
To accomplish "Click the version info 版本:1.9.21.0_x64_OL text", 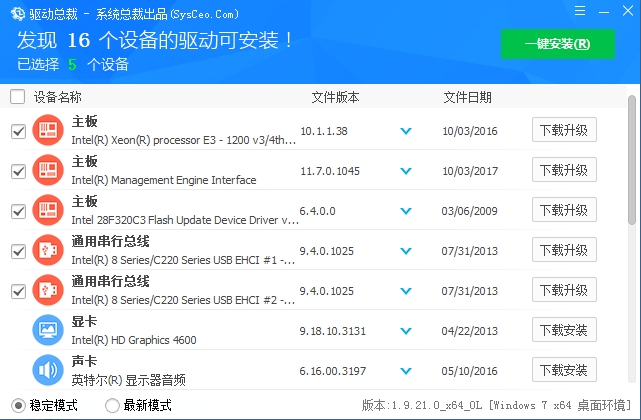I will click(422, 405).
